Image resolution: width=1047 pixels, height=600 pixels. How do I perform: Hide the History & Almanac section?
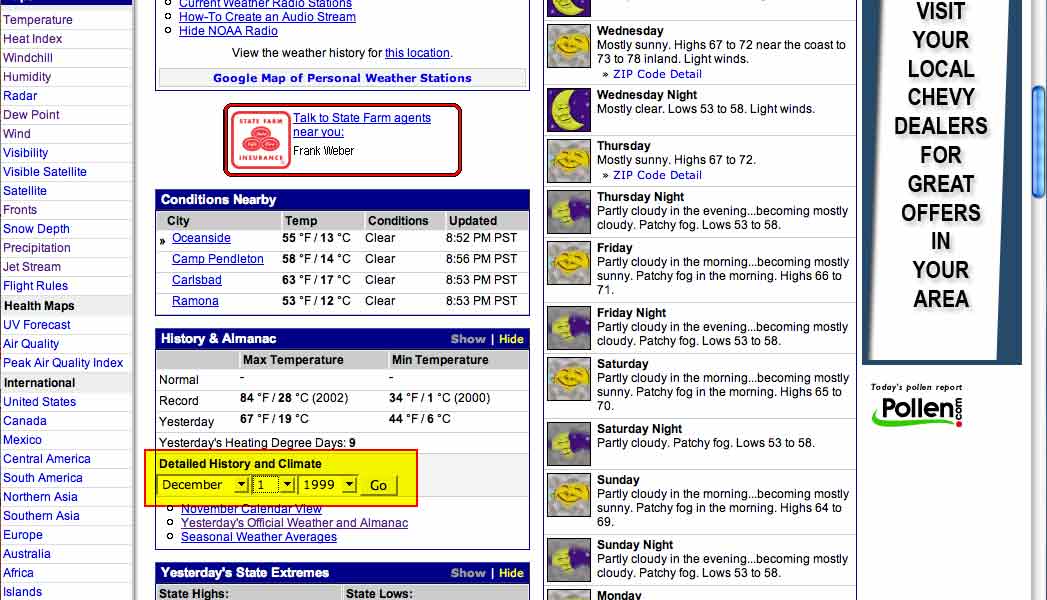click(511, 339)
